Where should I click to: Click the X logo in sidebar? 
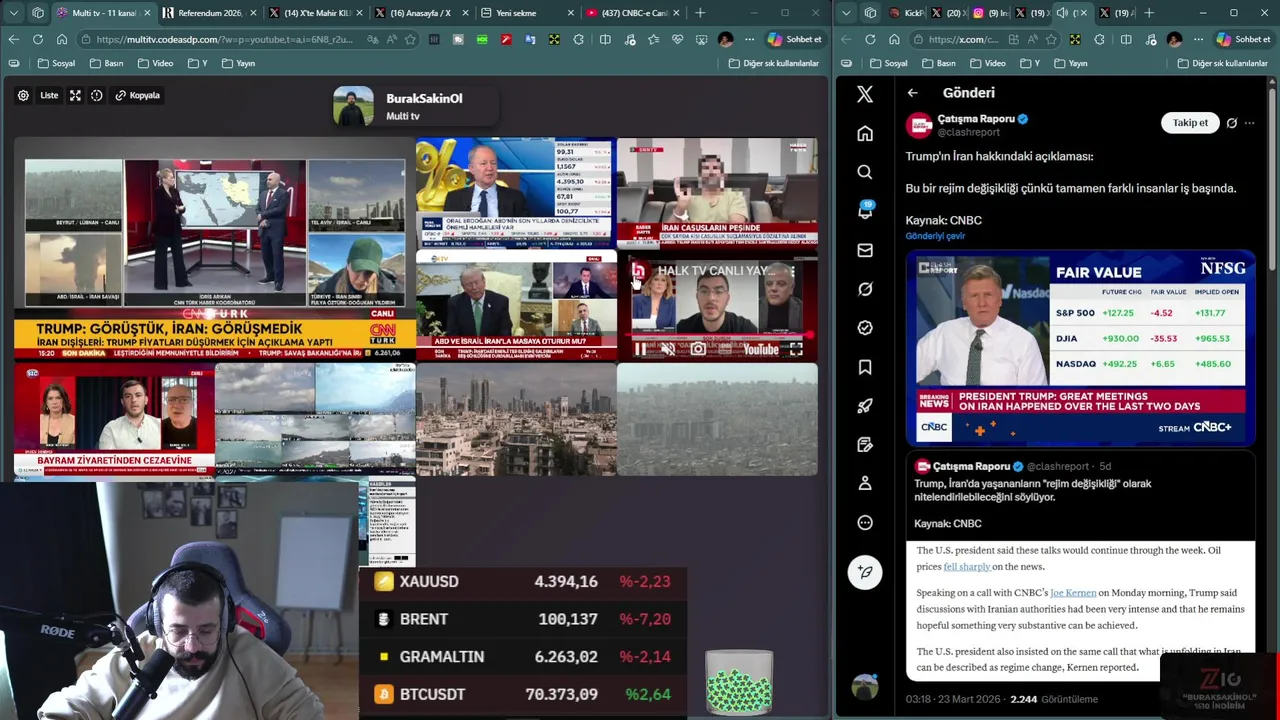865,94
